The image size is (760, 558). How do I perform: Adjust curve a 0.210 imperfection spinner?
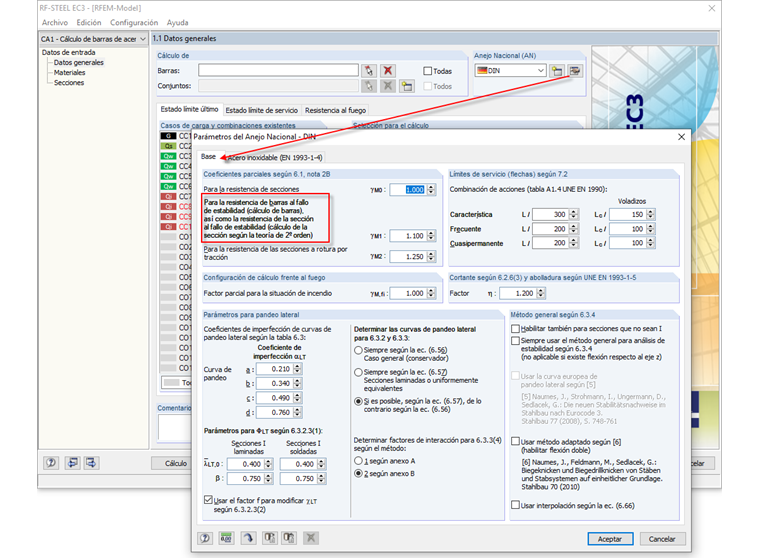pyautogui.click(x=298, y=369)
